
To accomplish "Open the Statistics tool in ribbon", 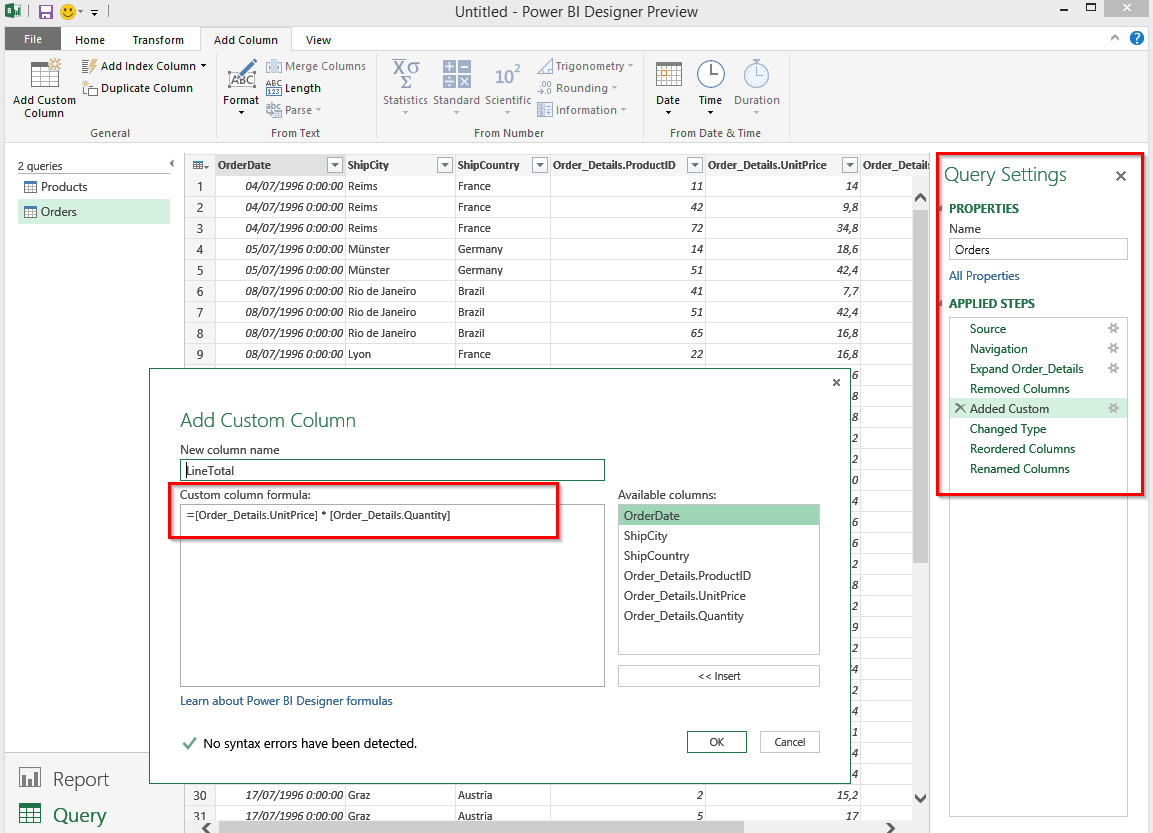I will click(x=405, y=74).
